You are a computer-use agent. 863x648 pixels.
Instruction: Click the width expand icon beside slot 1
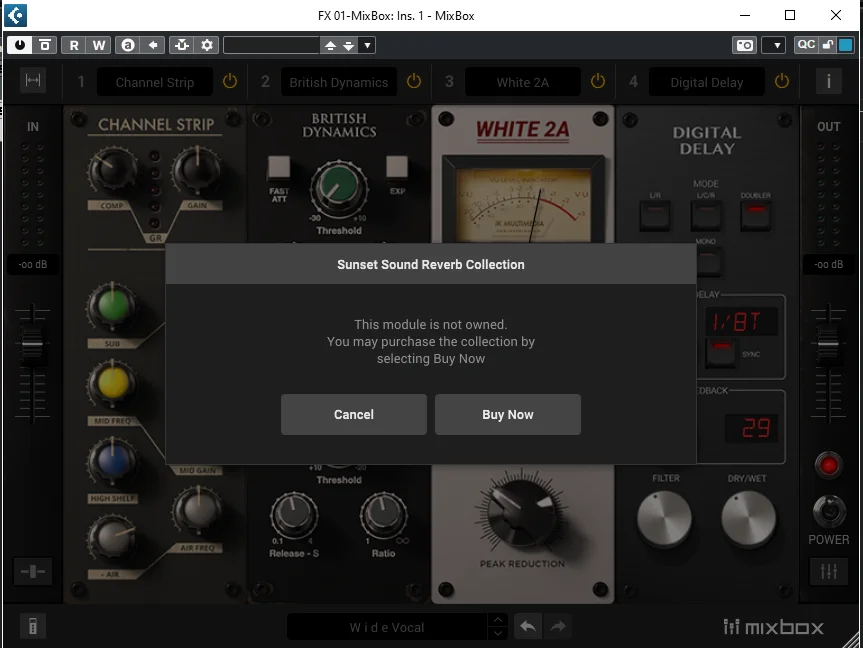[x=33, y=80]
